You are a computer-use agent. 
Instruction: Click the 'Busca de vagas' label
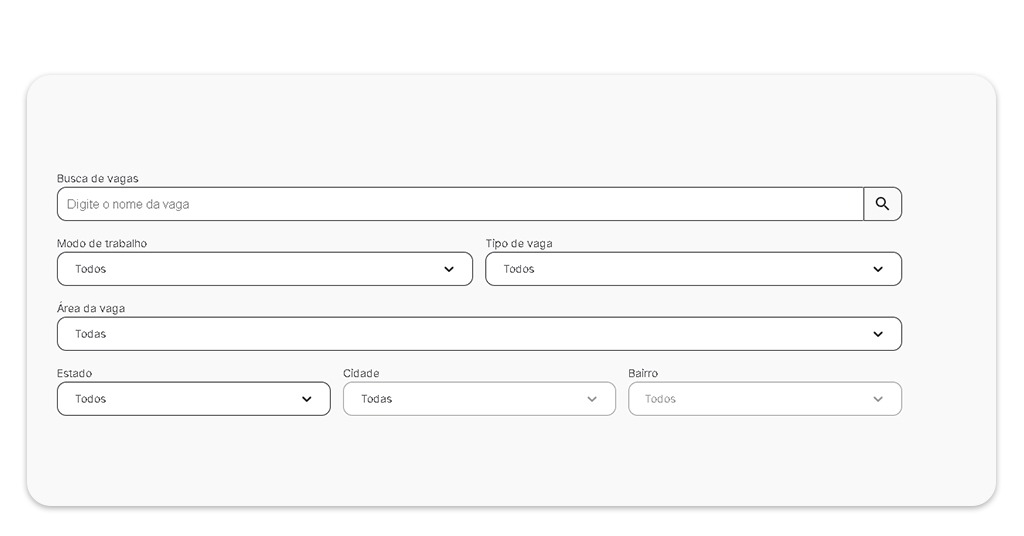coord(98,179)
